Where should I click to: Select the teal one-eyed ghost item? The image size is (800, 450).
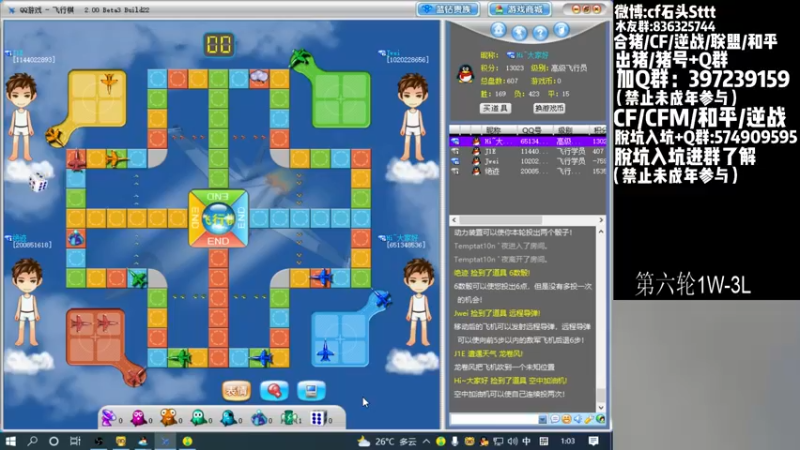pyautogui.click(x=228, y=418)
